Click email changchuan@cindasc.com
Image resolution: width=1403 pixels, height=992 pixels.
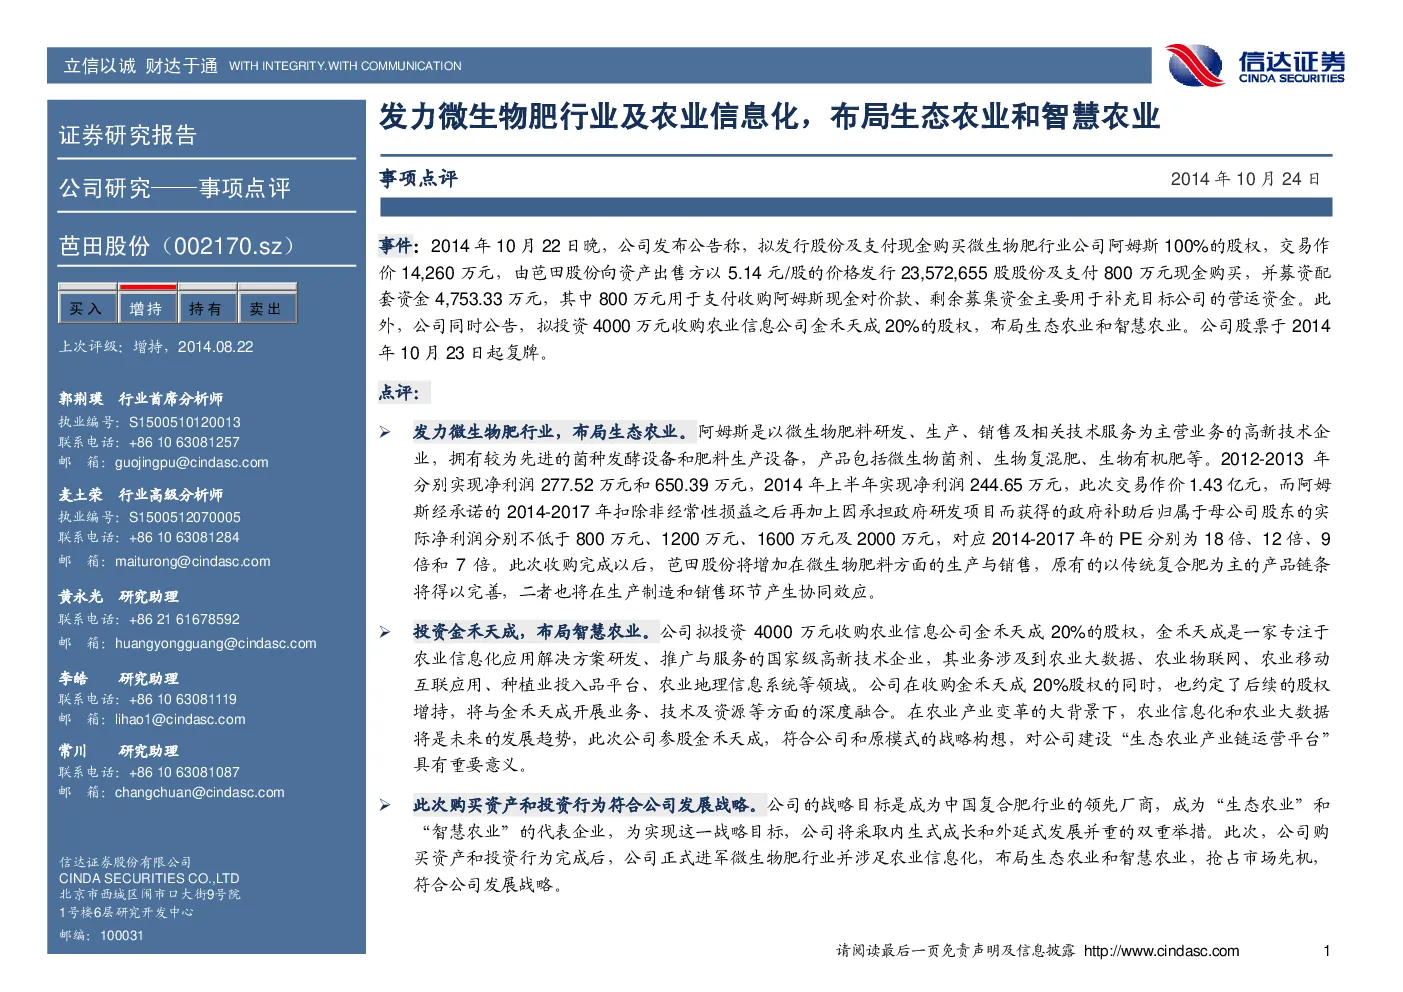(x=200, y=792)
